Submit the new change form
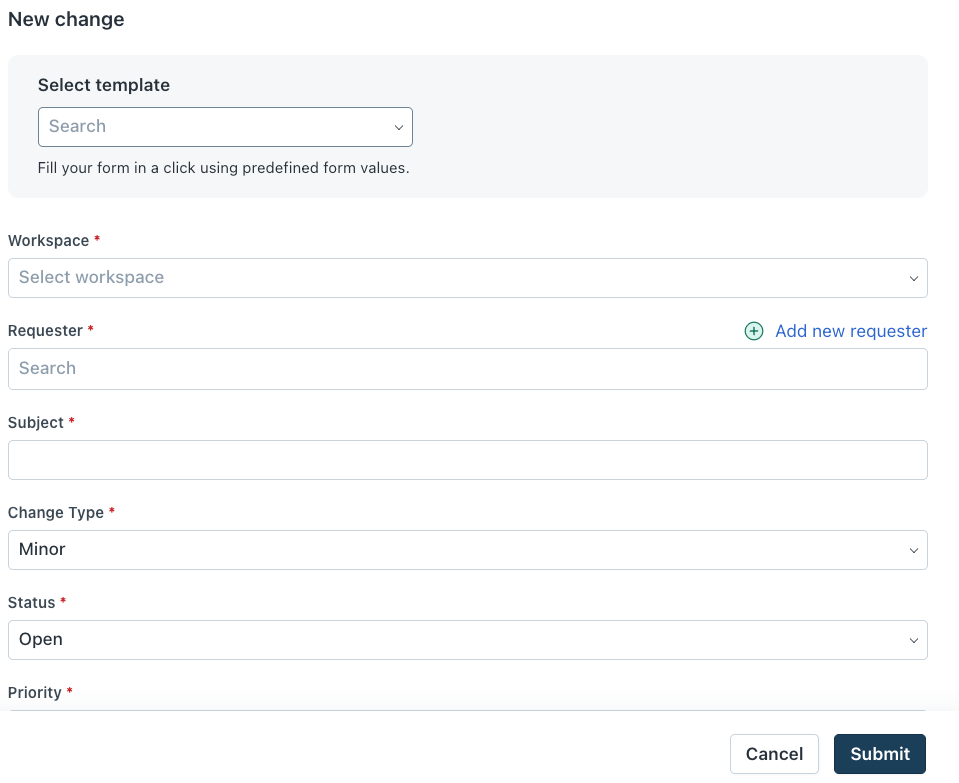This screenshot has height=783, width=959. coord(879,754)
